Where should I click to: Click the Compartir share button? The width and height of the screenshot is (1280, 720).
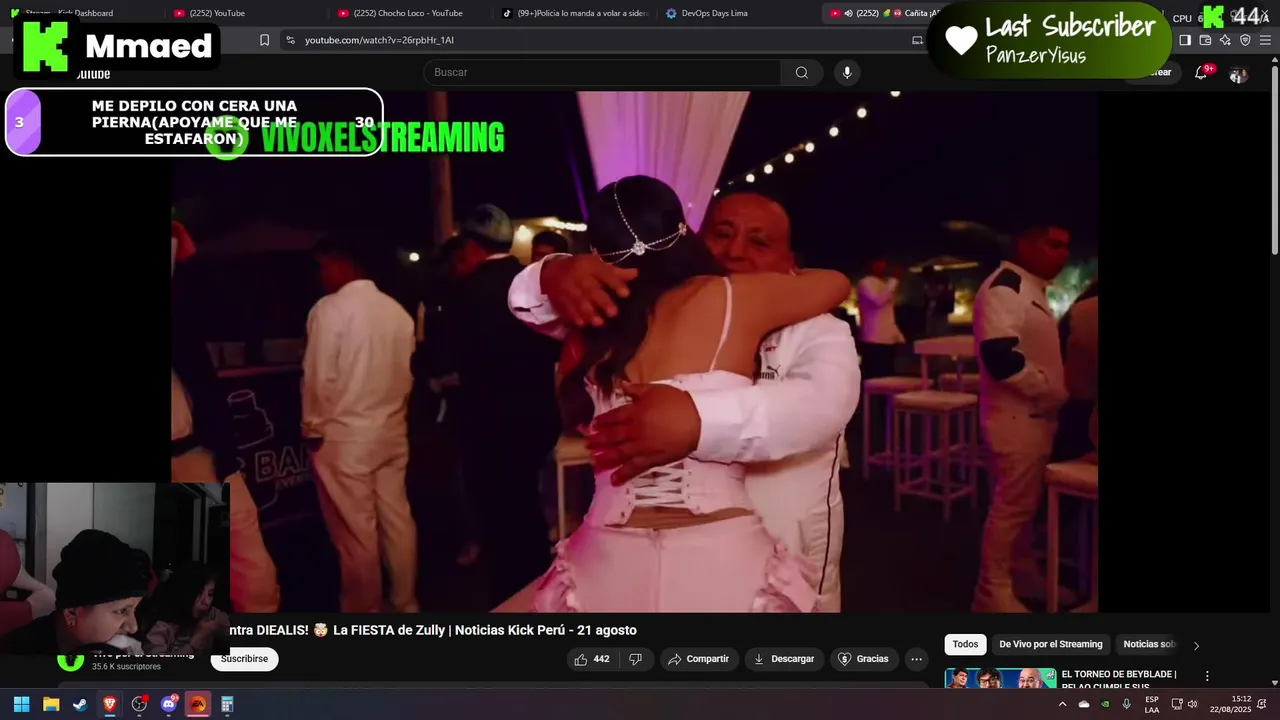(x=698, y=659)
